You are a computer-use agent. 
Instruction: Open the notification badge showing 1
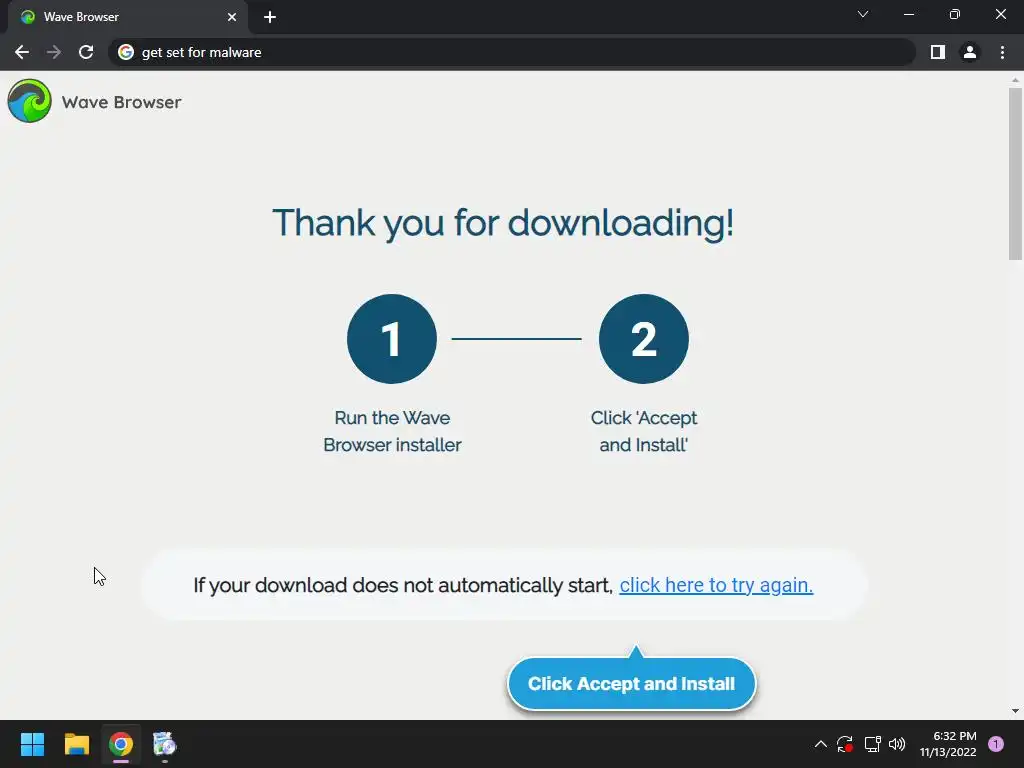pos(996,744)
